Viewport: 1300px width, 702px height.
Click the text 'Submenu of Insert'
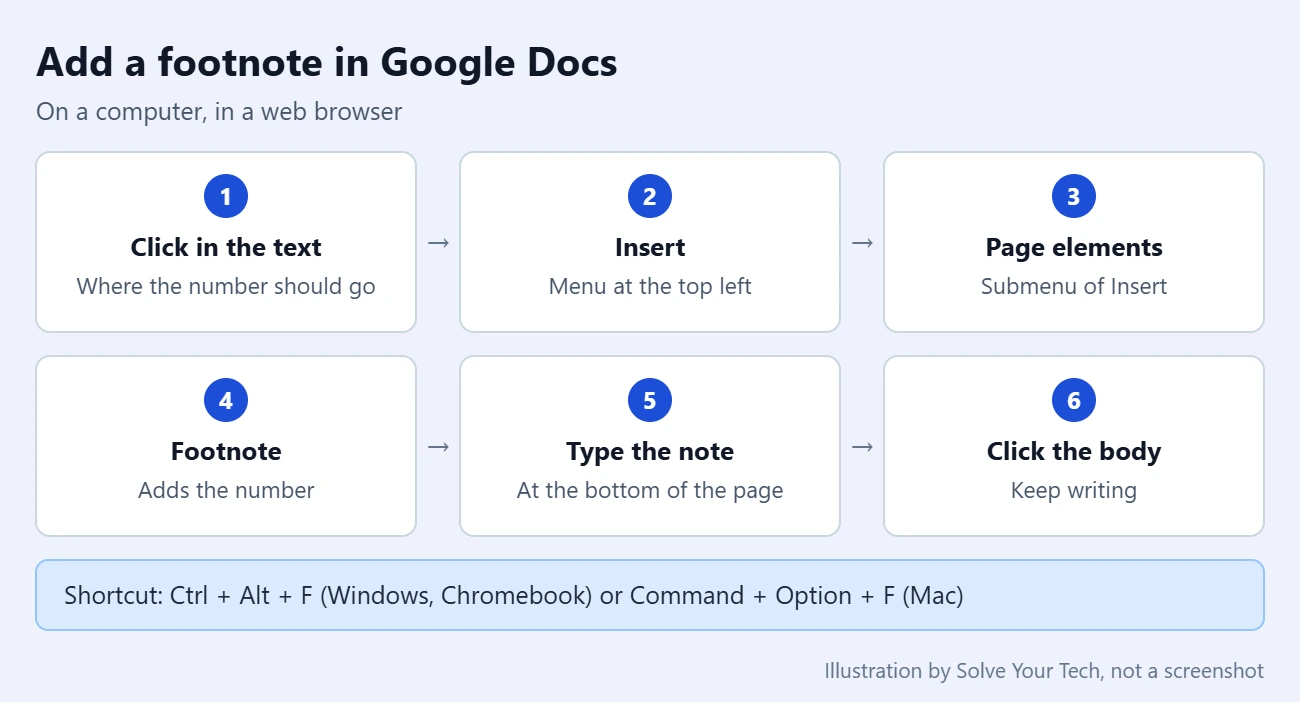click(x=1074, y=287)
